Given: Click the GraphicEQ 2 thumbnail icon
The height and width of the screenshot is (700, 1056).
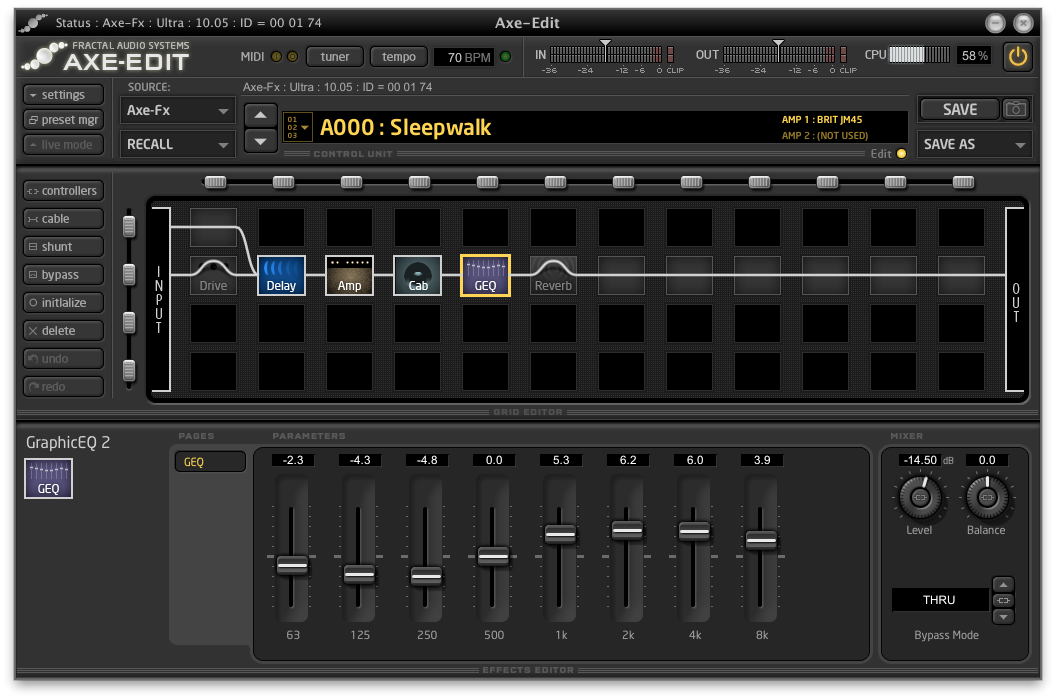Looking at the screenshot, I should tap(48, 478).
